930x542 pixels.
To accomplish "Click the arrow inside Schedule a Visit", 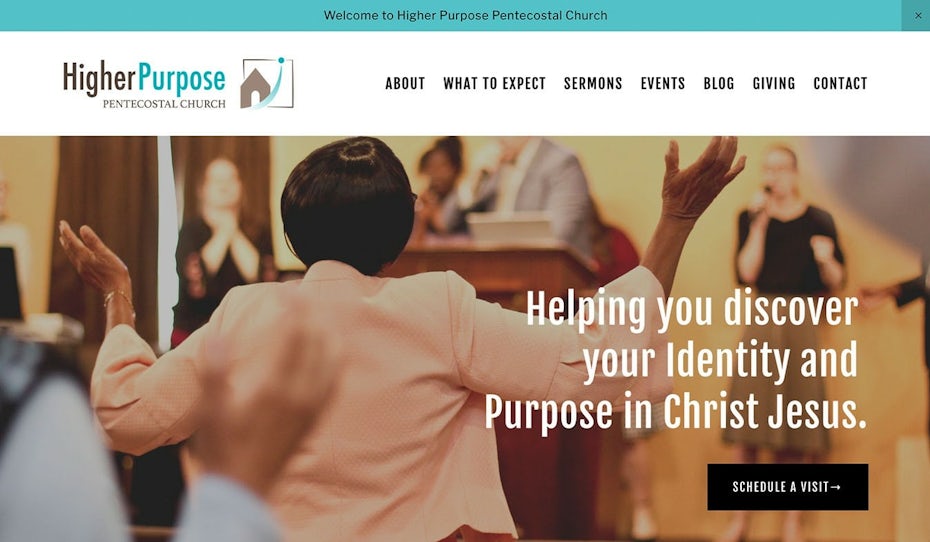I will [x=836, y=487].
